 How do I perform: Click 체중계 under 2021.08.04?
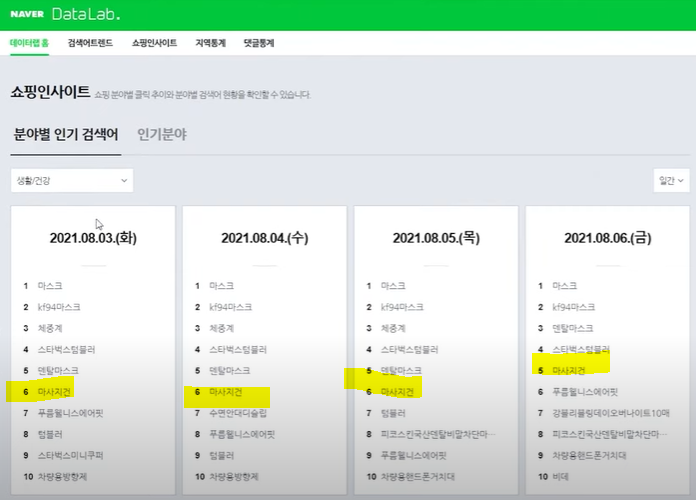[x=221, y=329]
